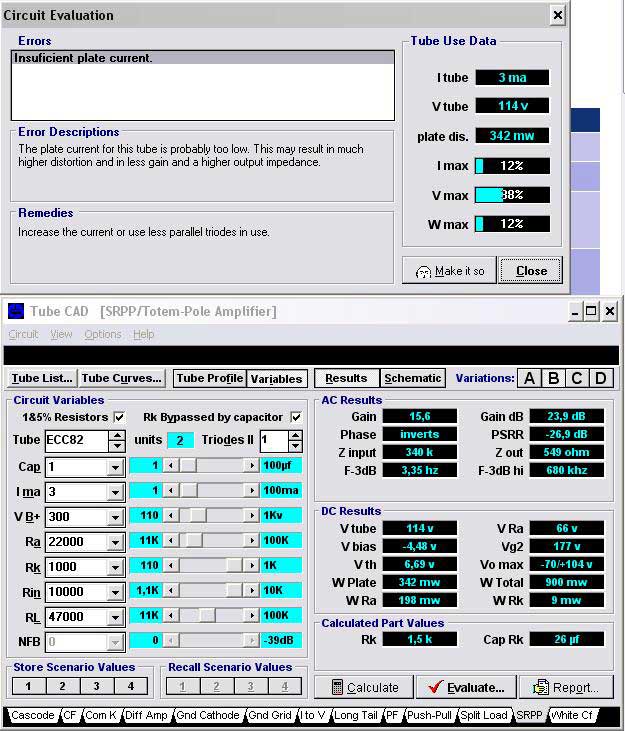The width and height of the screenshot is (625, 731).
Task: Click right arrow of Rk slider
Action: tap(252, 565)
